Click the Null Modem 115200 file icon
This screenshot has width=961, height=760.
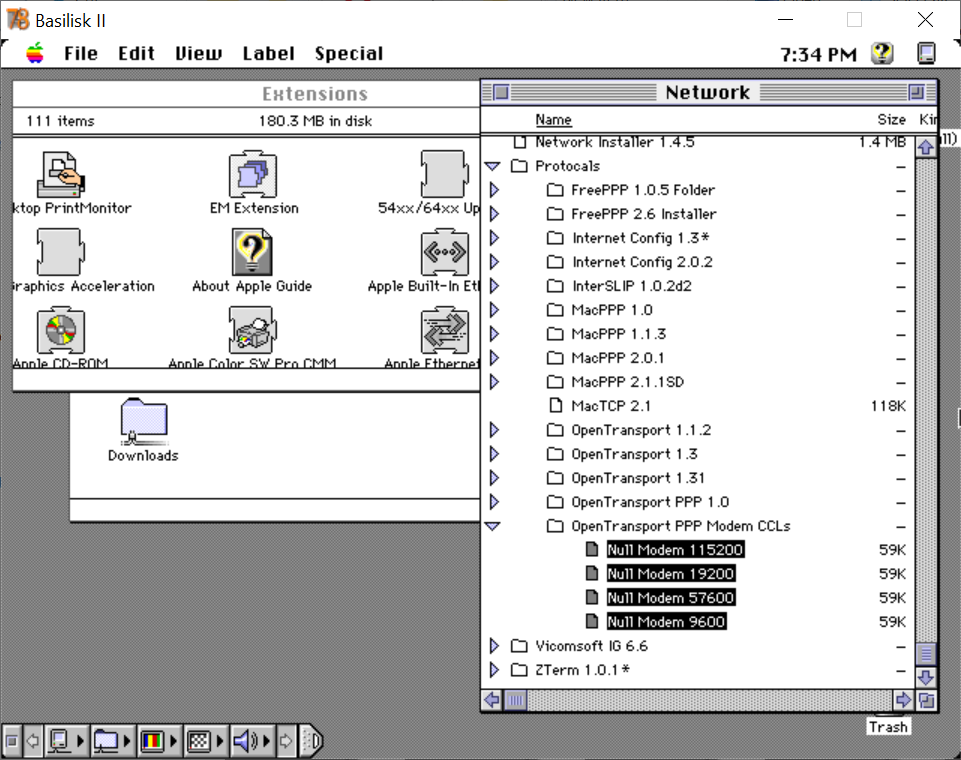[591, 549]
